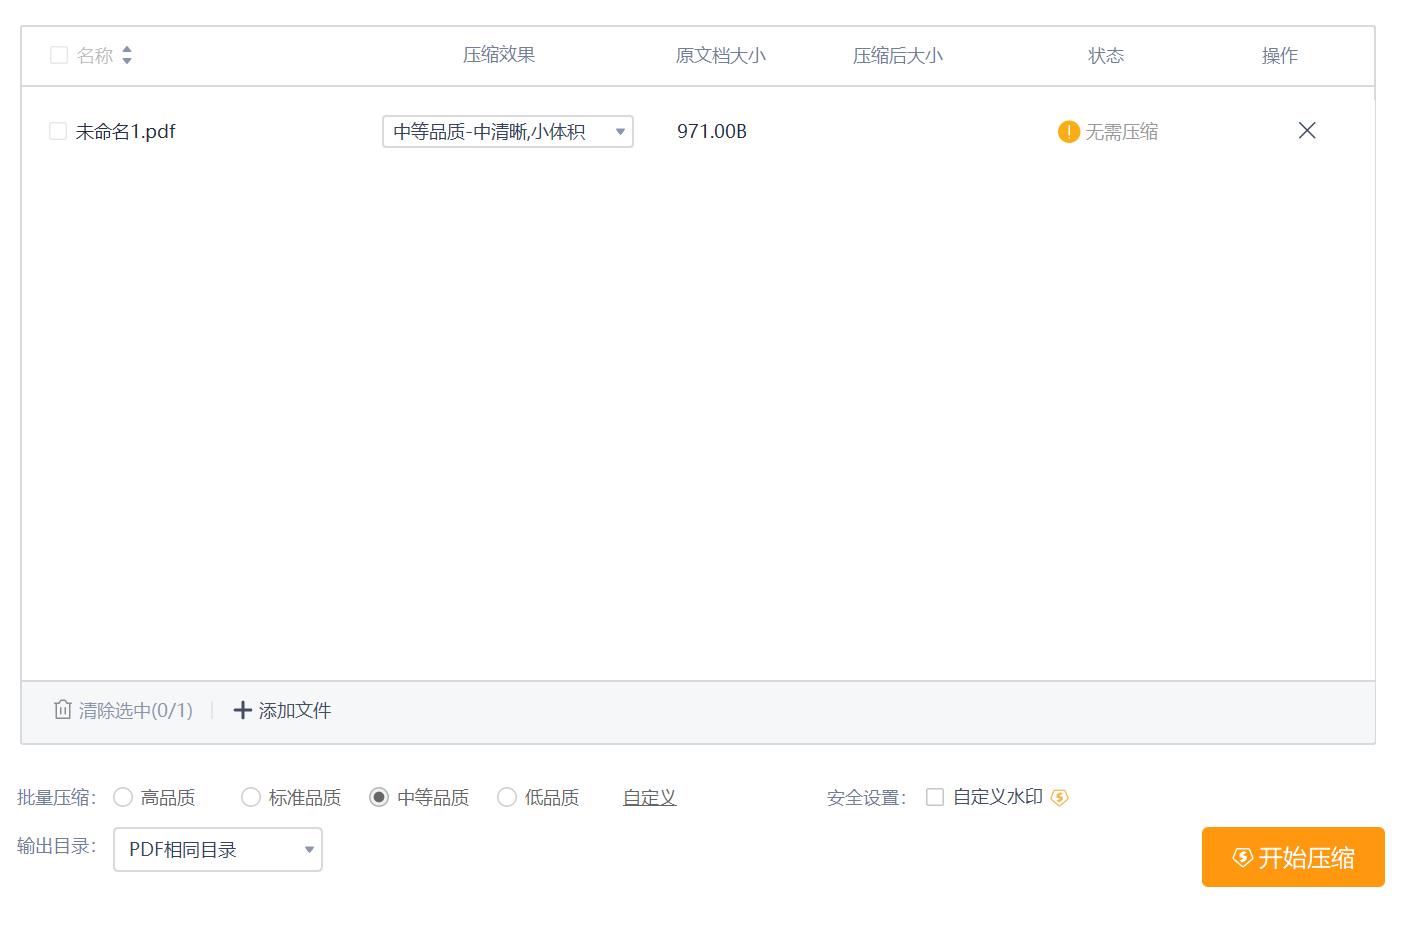
Task: Click dropdown arrow on the compression effect selector
Action: click(620, 131)
